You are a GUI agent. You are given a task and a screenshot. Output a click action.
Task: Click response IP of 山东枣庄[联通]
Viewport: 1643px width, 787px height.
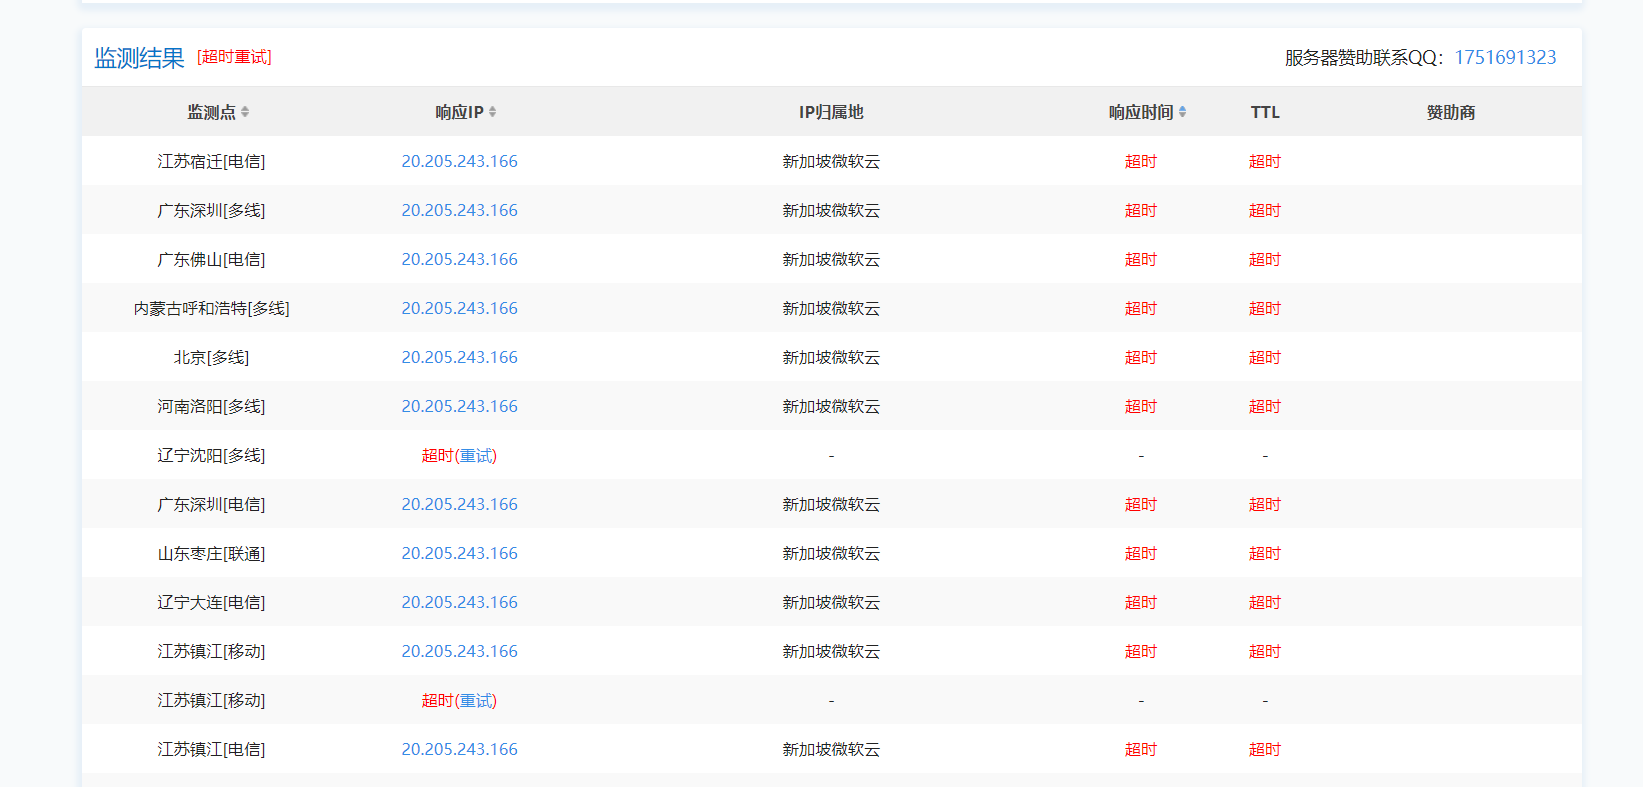459,554
